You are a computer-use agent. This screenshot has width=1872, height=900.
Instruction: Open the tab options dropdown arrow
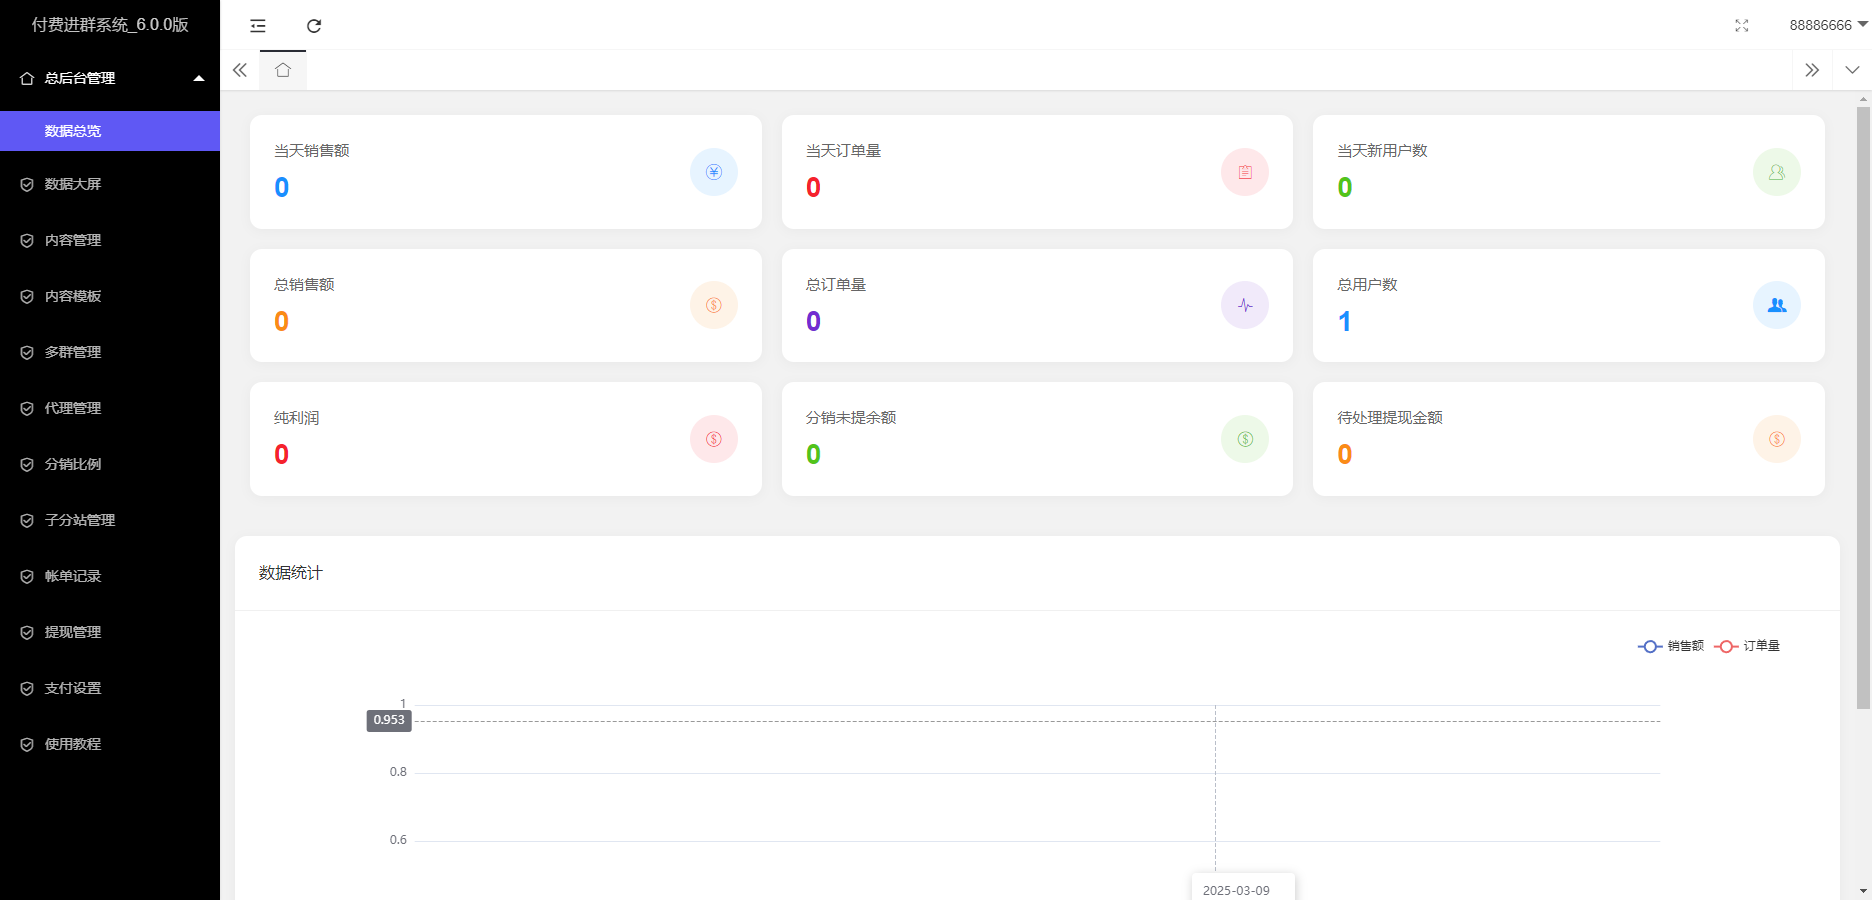pyautogui.click(x=1852, y=70)
